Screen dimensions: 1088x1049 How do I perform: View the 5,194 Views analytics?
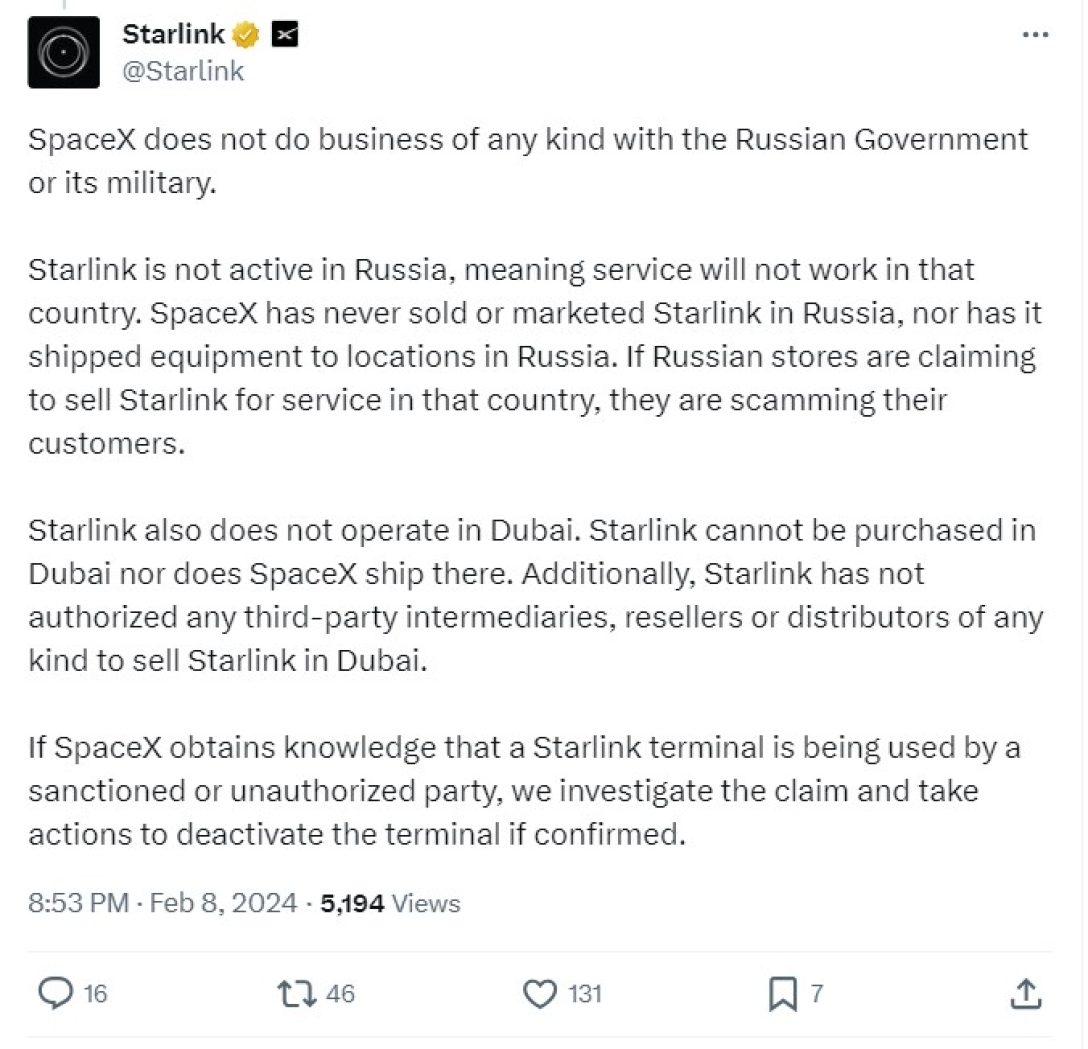tap(390, 903)
